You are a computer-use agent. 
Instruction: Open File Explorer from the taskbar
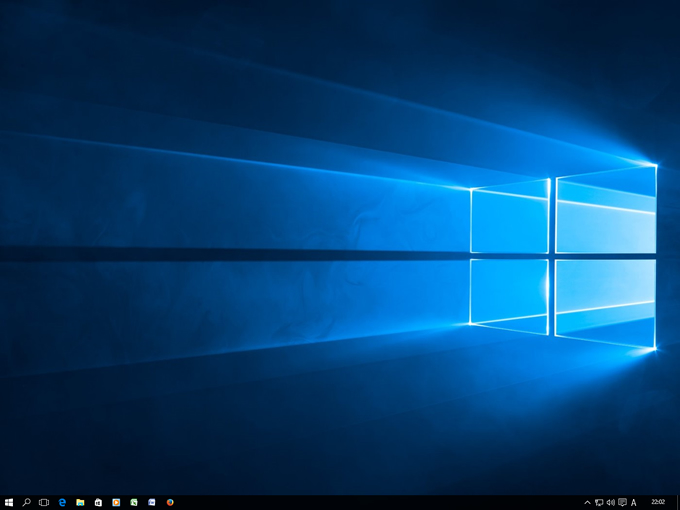click(80, 502)
